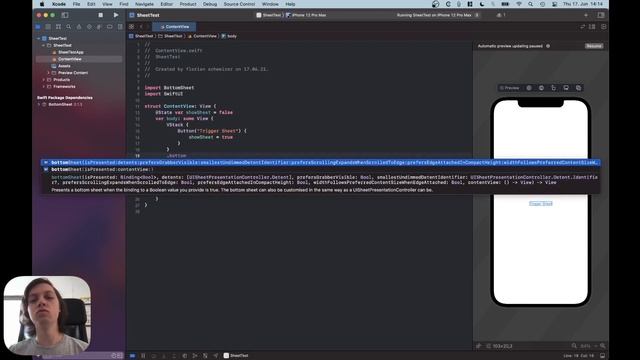Toggle breakpoints in the debug bar
640x360 pixels.
(x=132, y=356)
